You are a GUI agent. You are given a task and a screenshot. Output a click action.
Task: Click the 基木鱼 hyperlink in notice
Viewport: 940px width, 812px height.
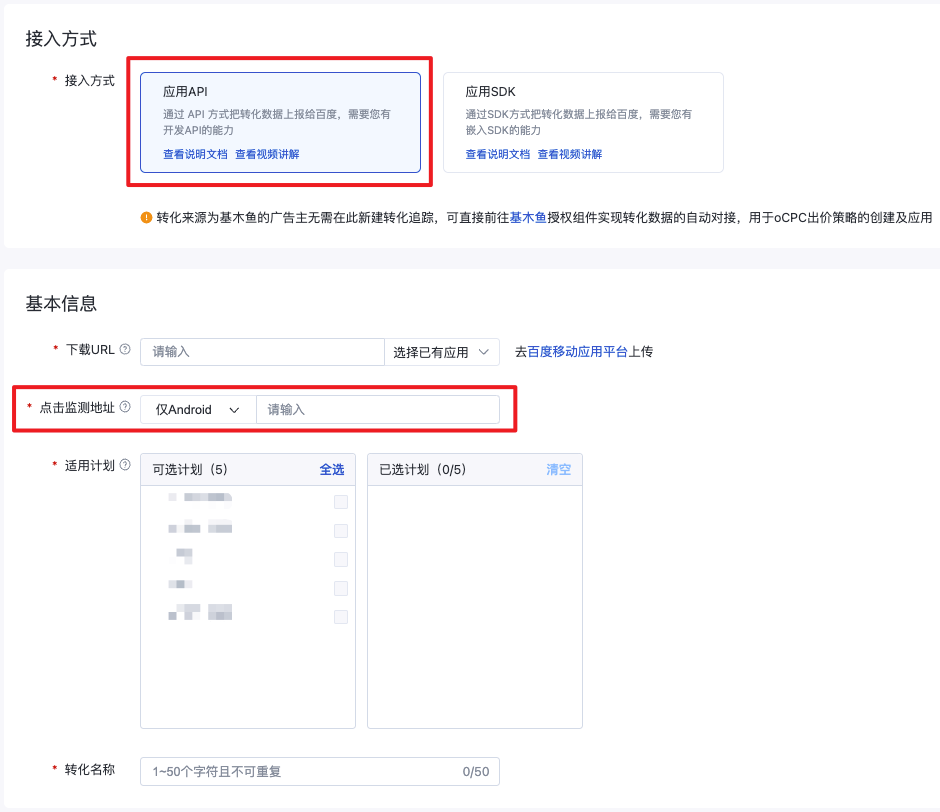tap(528, 217)
